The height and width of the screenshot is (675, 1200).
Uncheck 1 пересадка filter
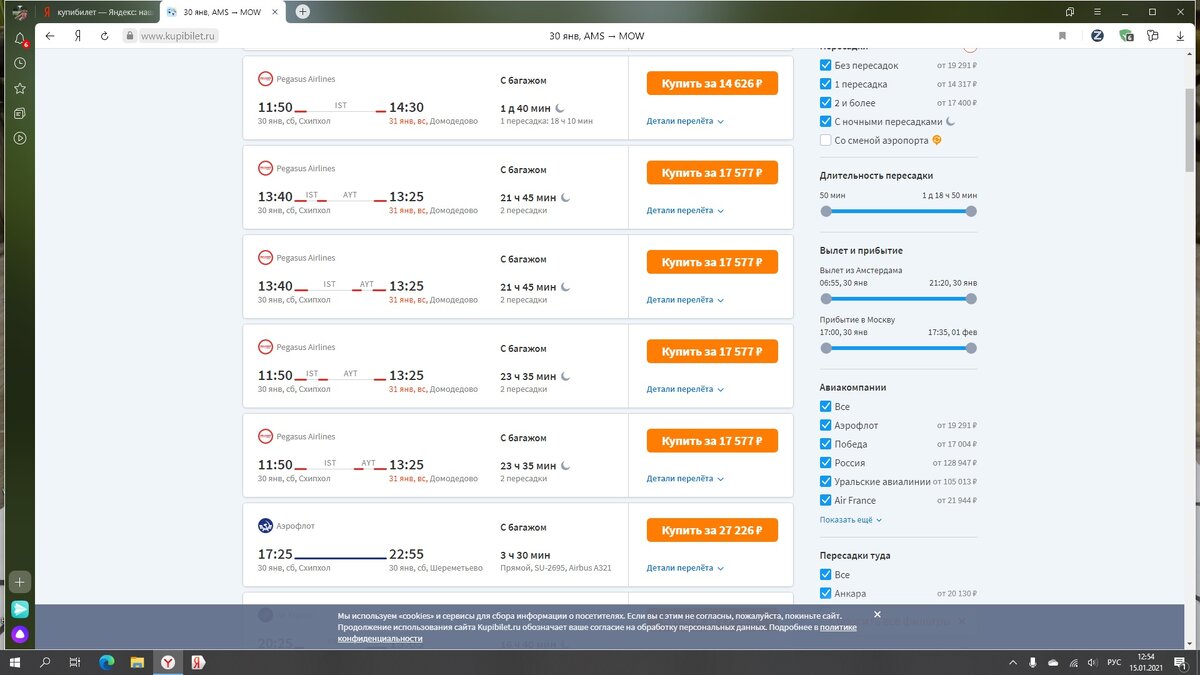click(x=826, y=84)
